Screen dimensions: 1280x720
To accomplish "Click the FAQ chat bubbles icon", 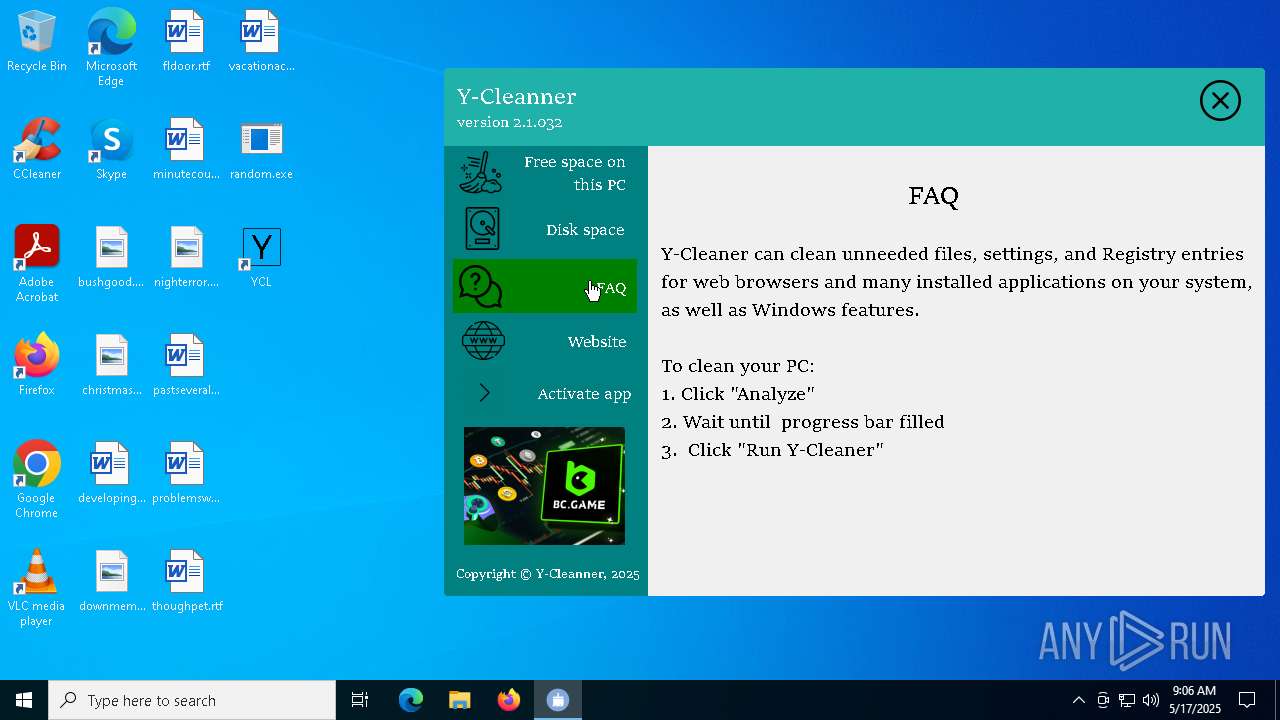I will coord(481,287).
